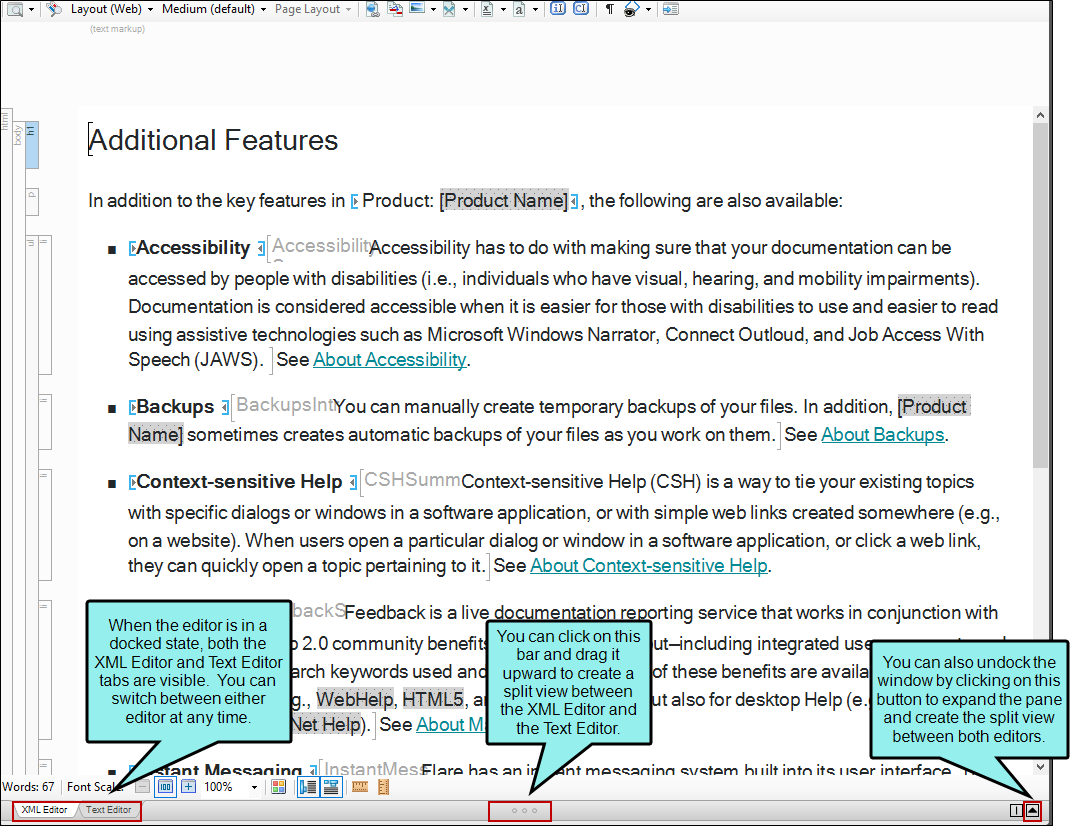Image resolution: width=1078 pixels, height=826 pixels.
Task: Click the vertical scrollbar up arrow
Action: tap(1040, 116)
